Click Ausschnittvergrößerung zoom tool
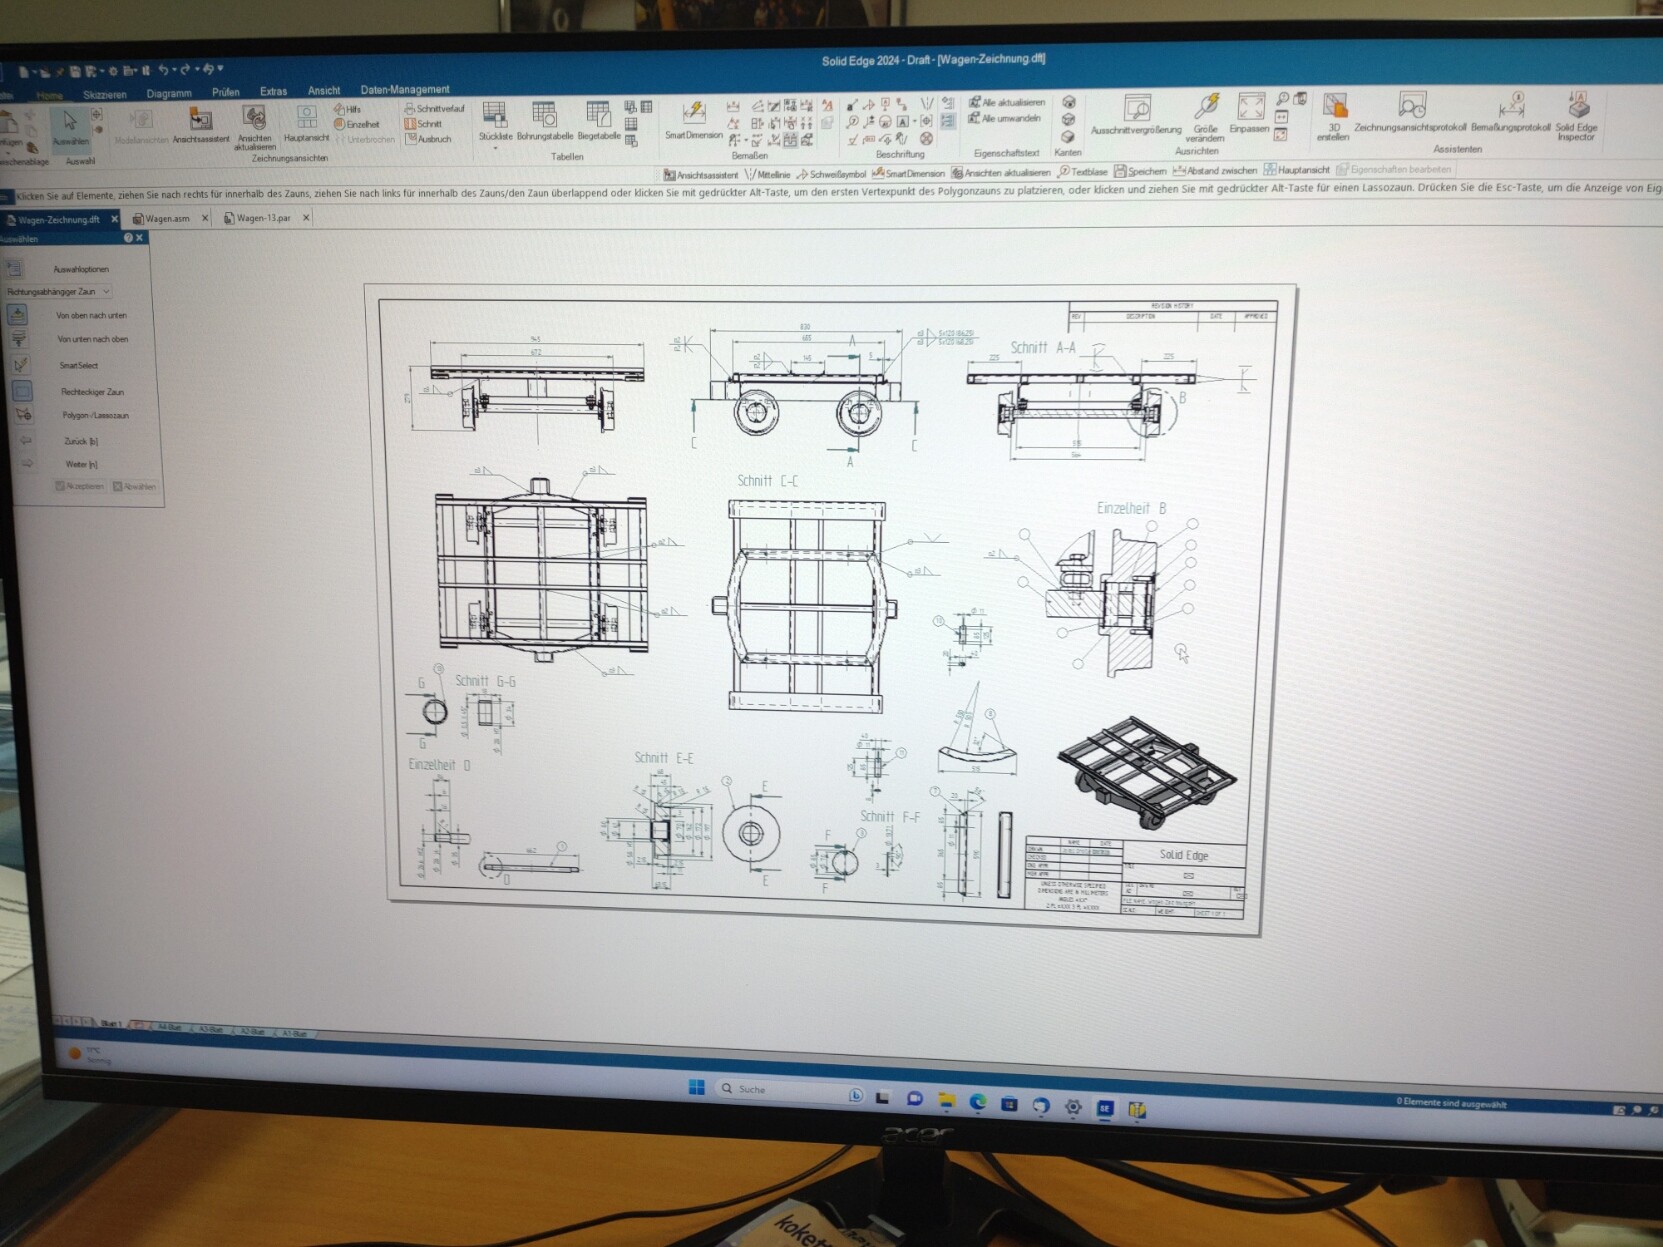The width and height of the screenshot is (1663, 1247). coord(1136,115)
